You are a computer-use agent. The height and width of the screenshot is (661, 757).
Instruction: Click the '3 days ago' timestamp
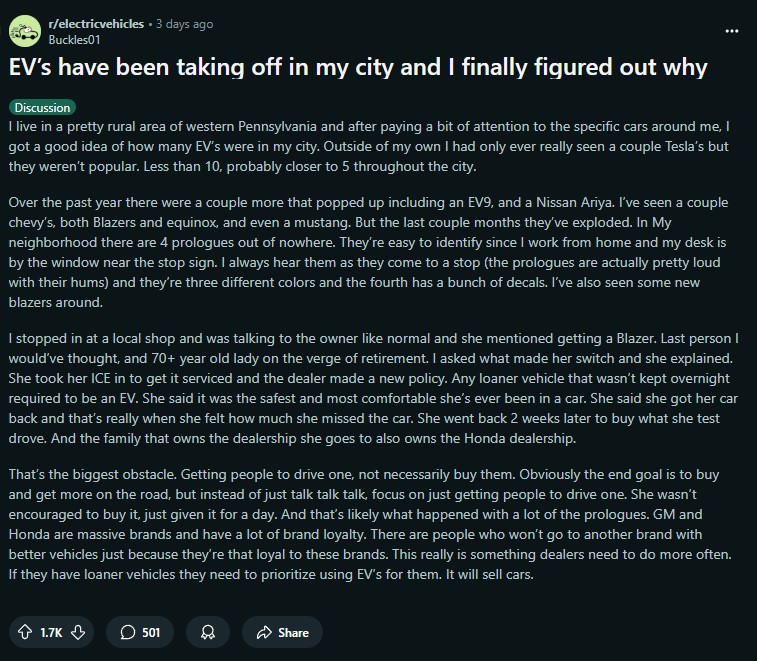coord(184,24)
